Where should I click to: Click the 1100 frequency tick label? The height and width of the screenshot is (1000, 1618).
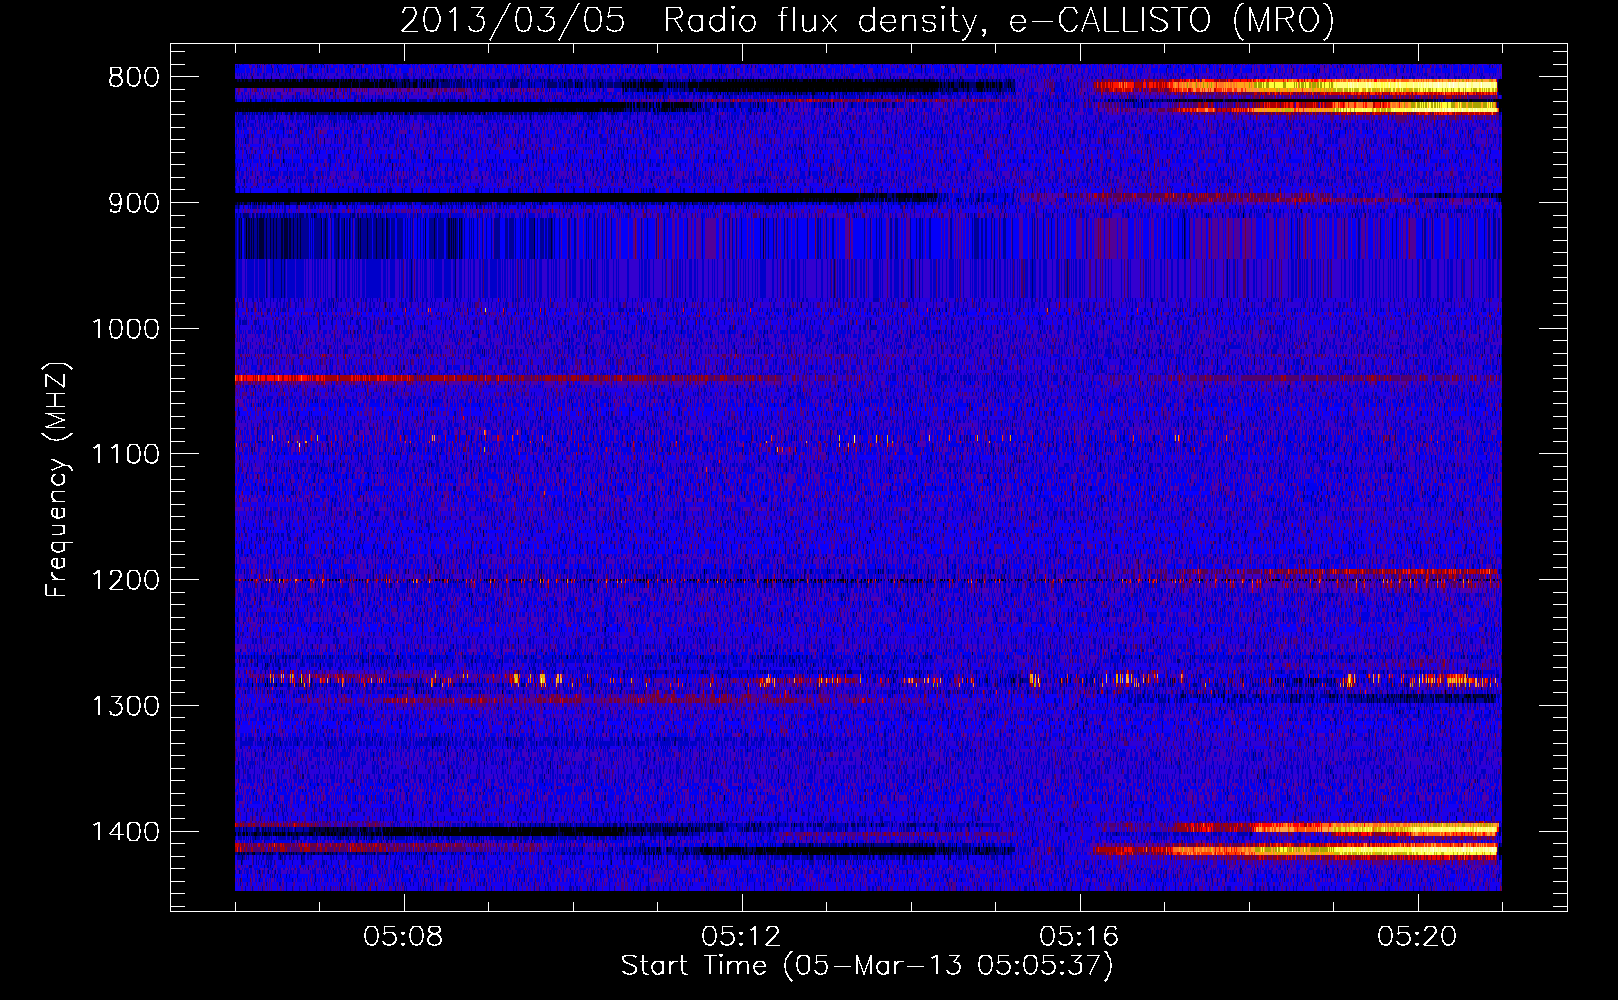click(x=125, y=455)
